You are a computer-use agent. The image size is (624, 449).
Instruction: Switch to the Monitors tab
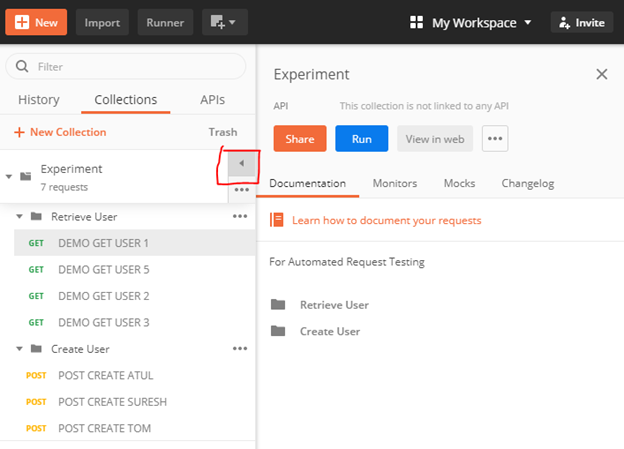(395, 183)
